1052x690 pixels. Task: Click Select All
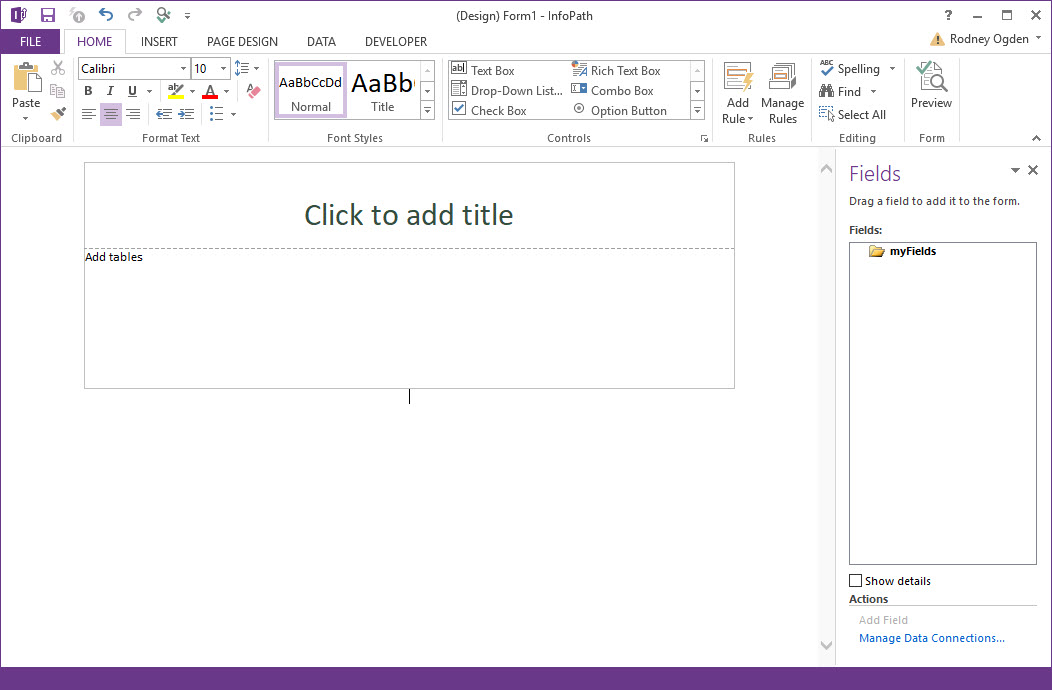coord(853,115)
